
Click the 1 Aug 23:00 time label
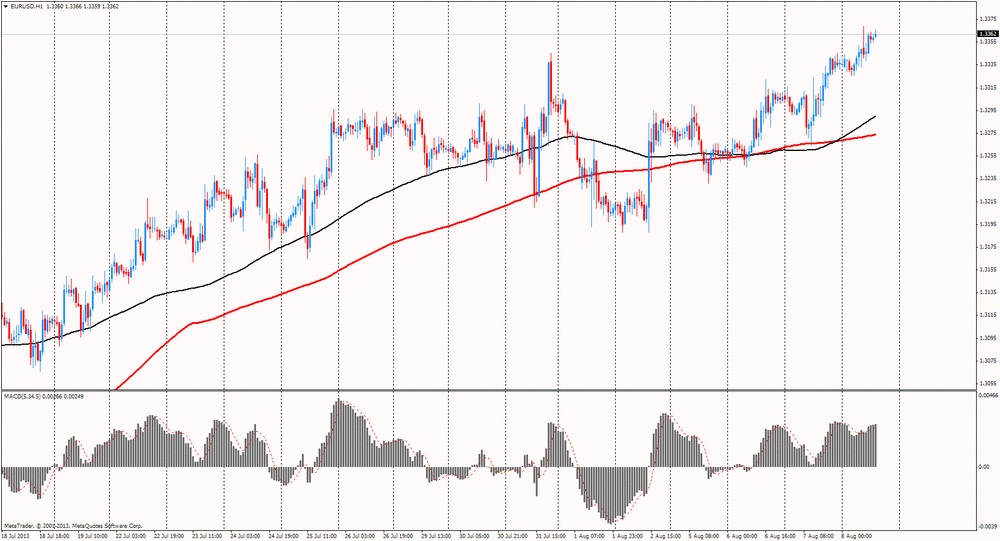pos(628,536)
